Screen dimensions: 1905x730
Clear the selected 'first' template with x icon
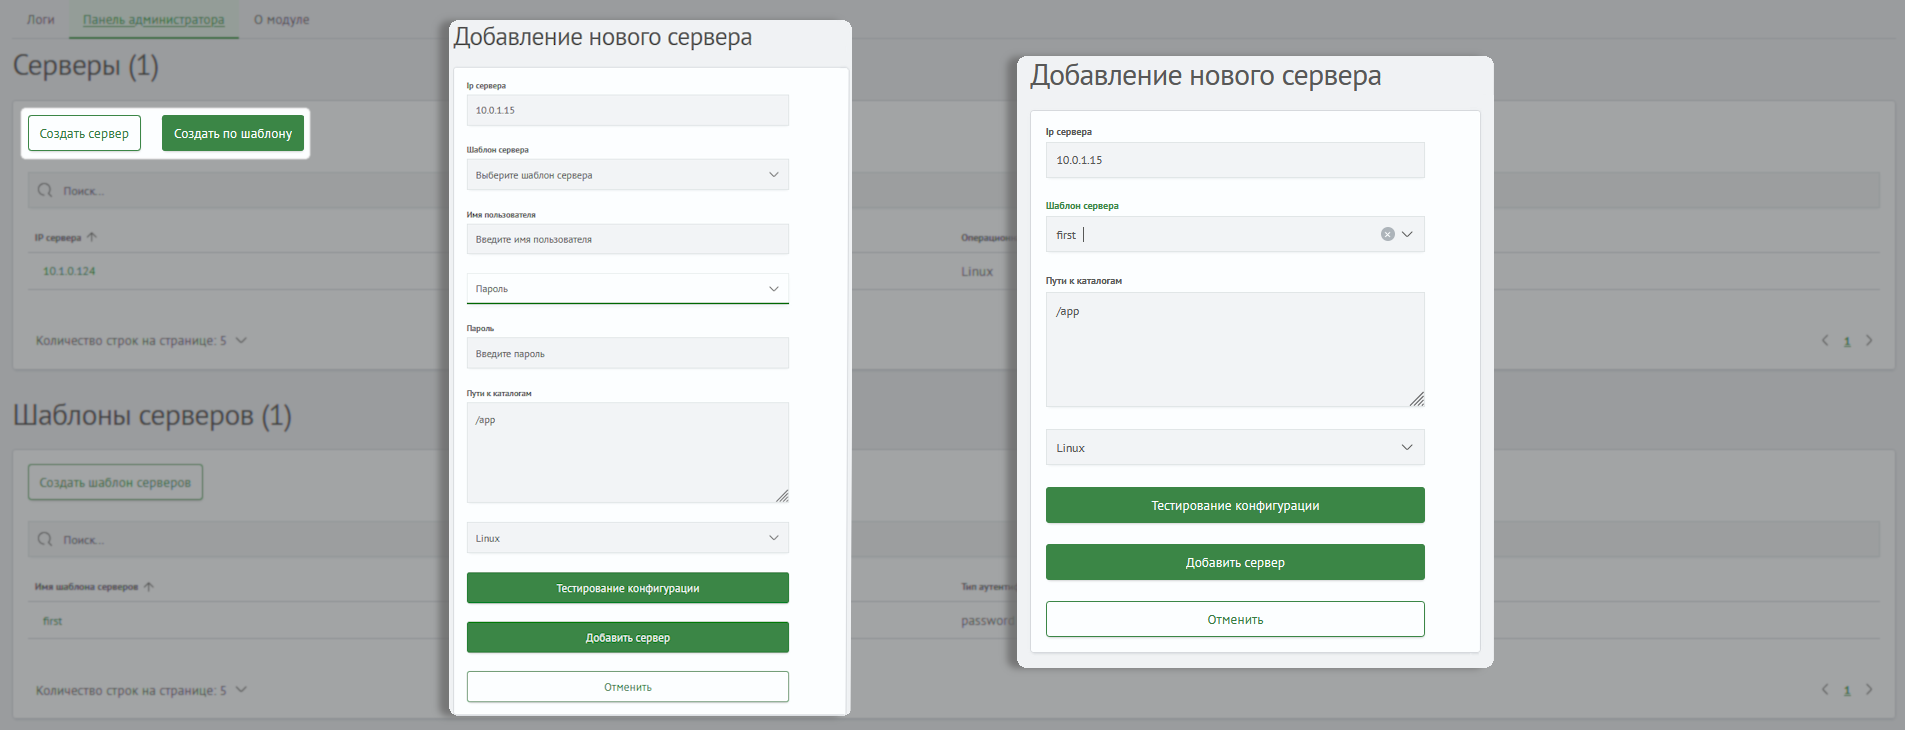pos(1387,234)
